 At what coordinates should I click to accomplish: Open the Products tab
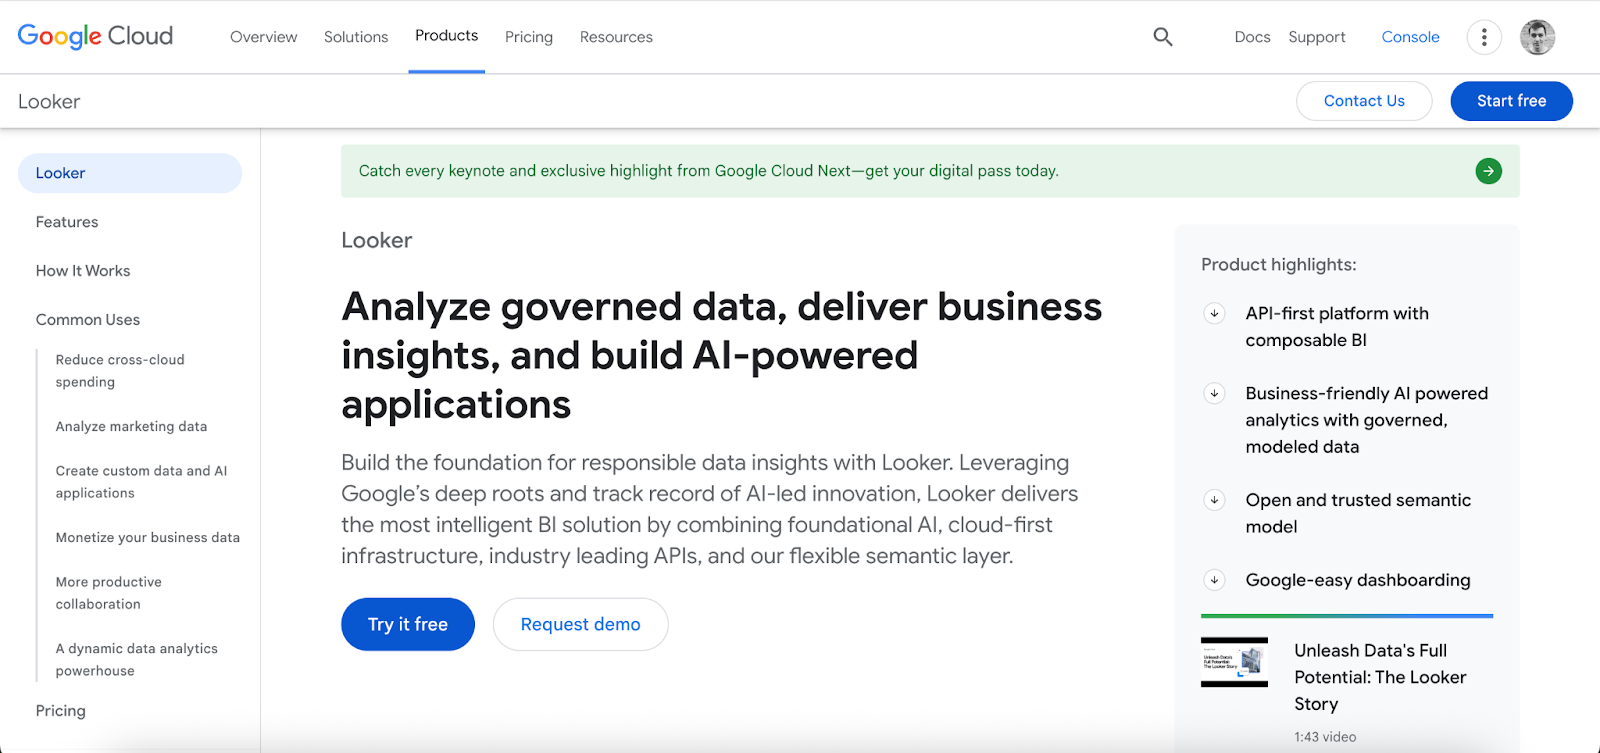click(446, 36)
